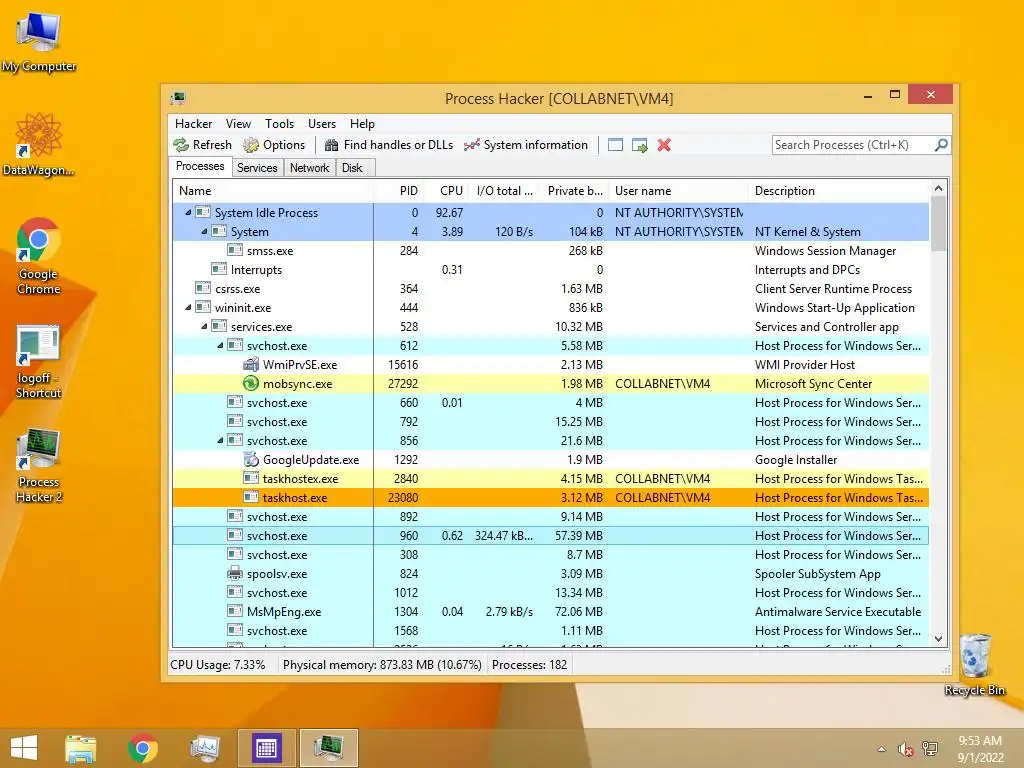Sort by the CPU column header
Viewport: 1024px width, 768px height.
pos(445,191)
